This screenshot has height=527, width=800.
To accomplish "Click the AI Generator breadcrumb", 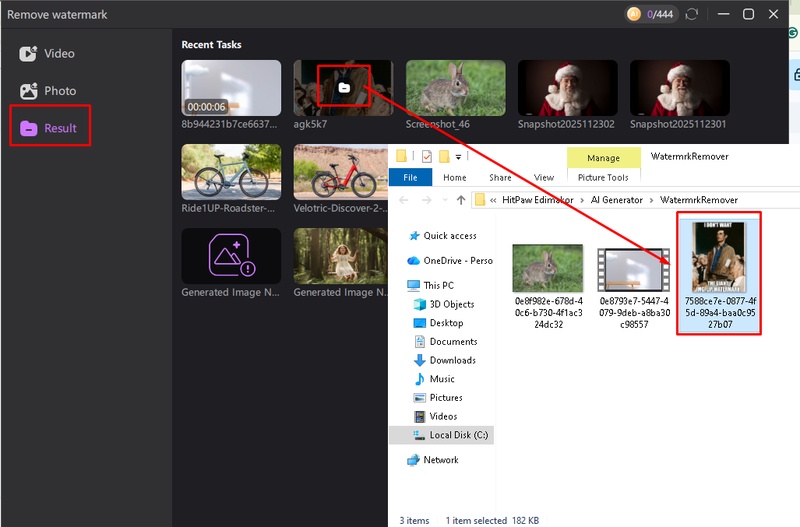I will tap(616, 200).
